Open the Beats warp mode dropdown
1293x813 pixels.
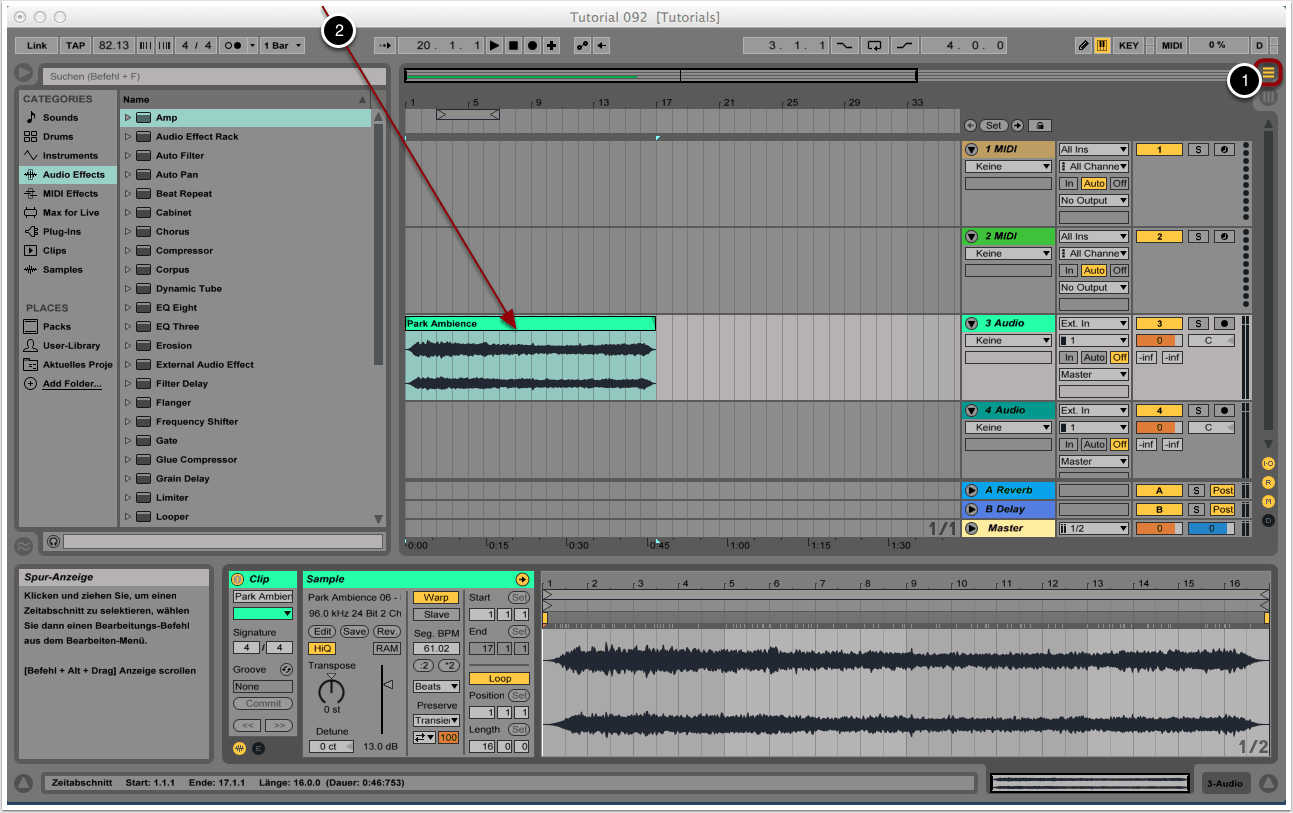[436, 687]
